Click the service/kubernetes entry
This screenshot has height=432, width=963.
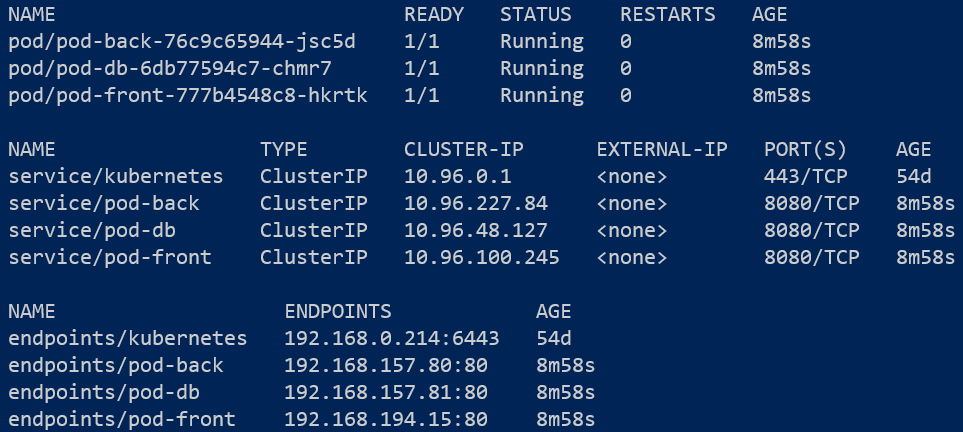point(115,177)
